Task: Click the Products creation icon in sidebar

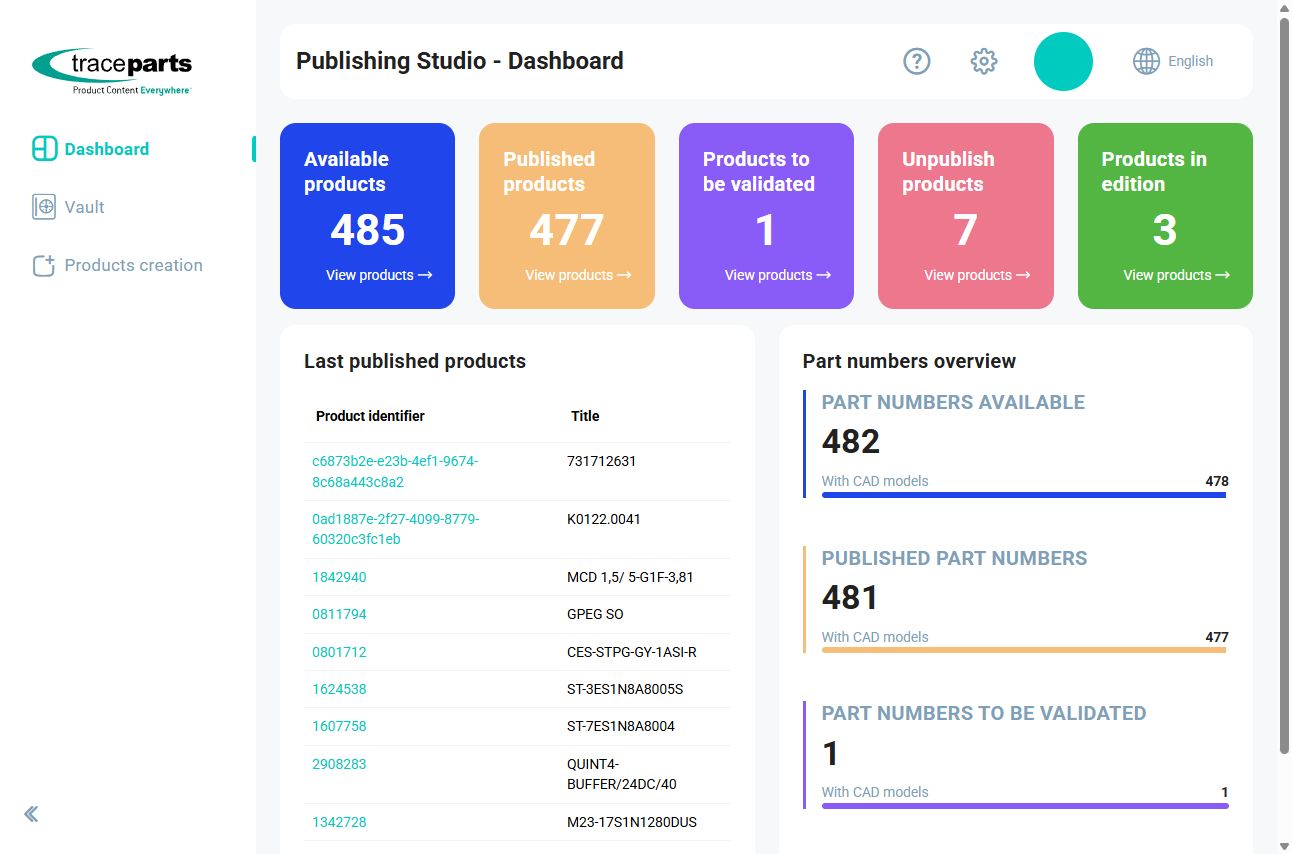Action: 44,265
